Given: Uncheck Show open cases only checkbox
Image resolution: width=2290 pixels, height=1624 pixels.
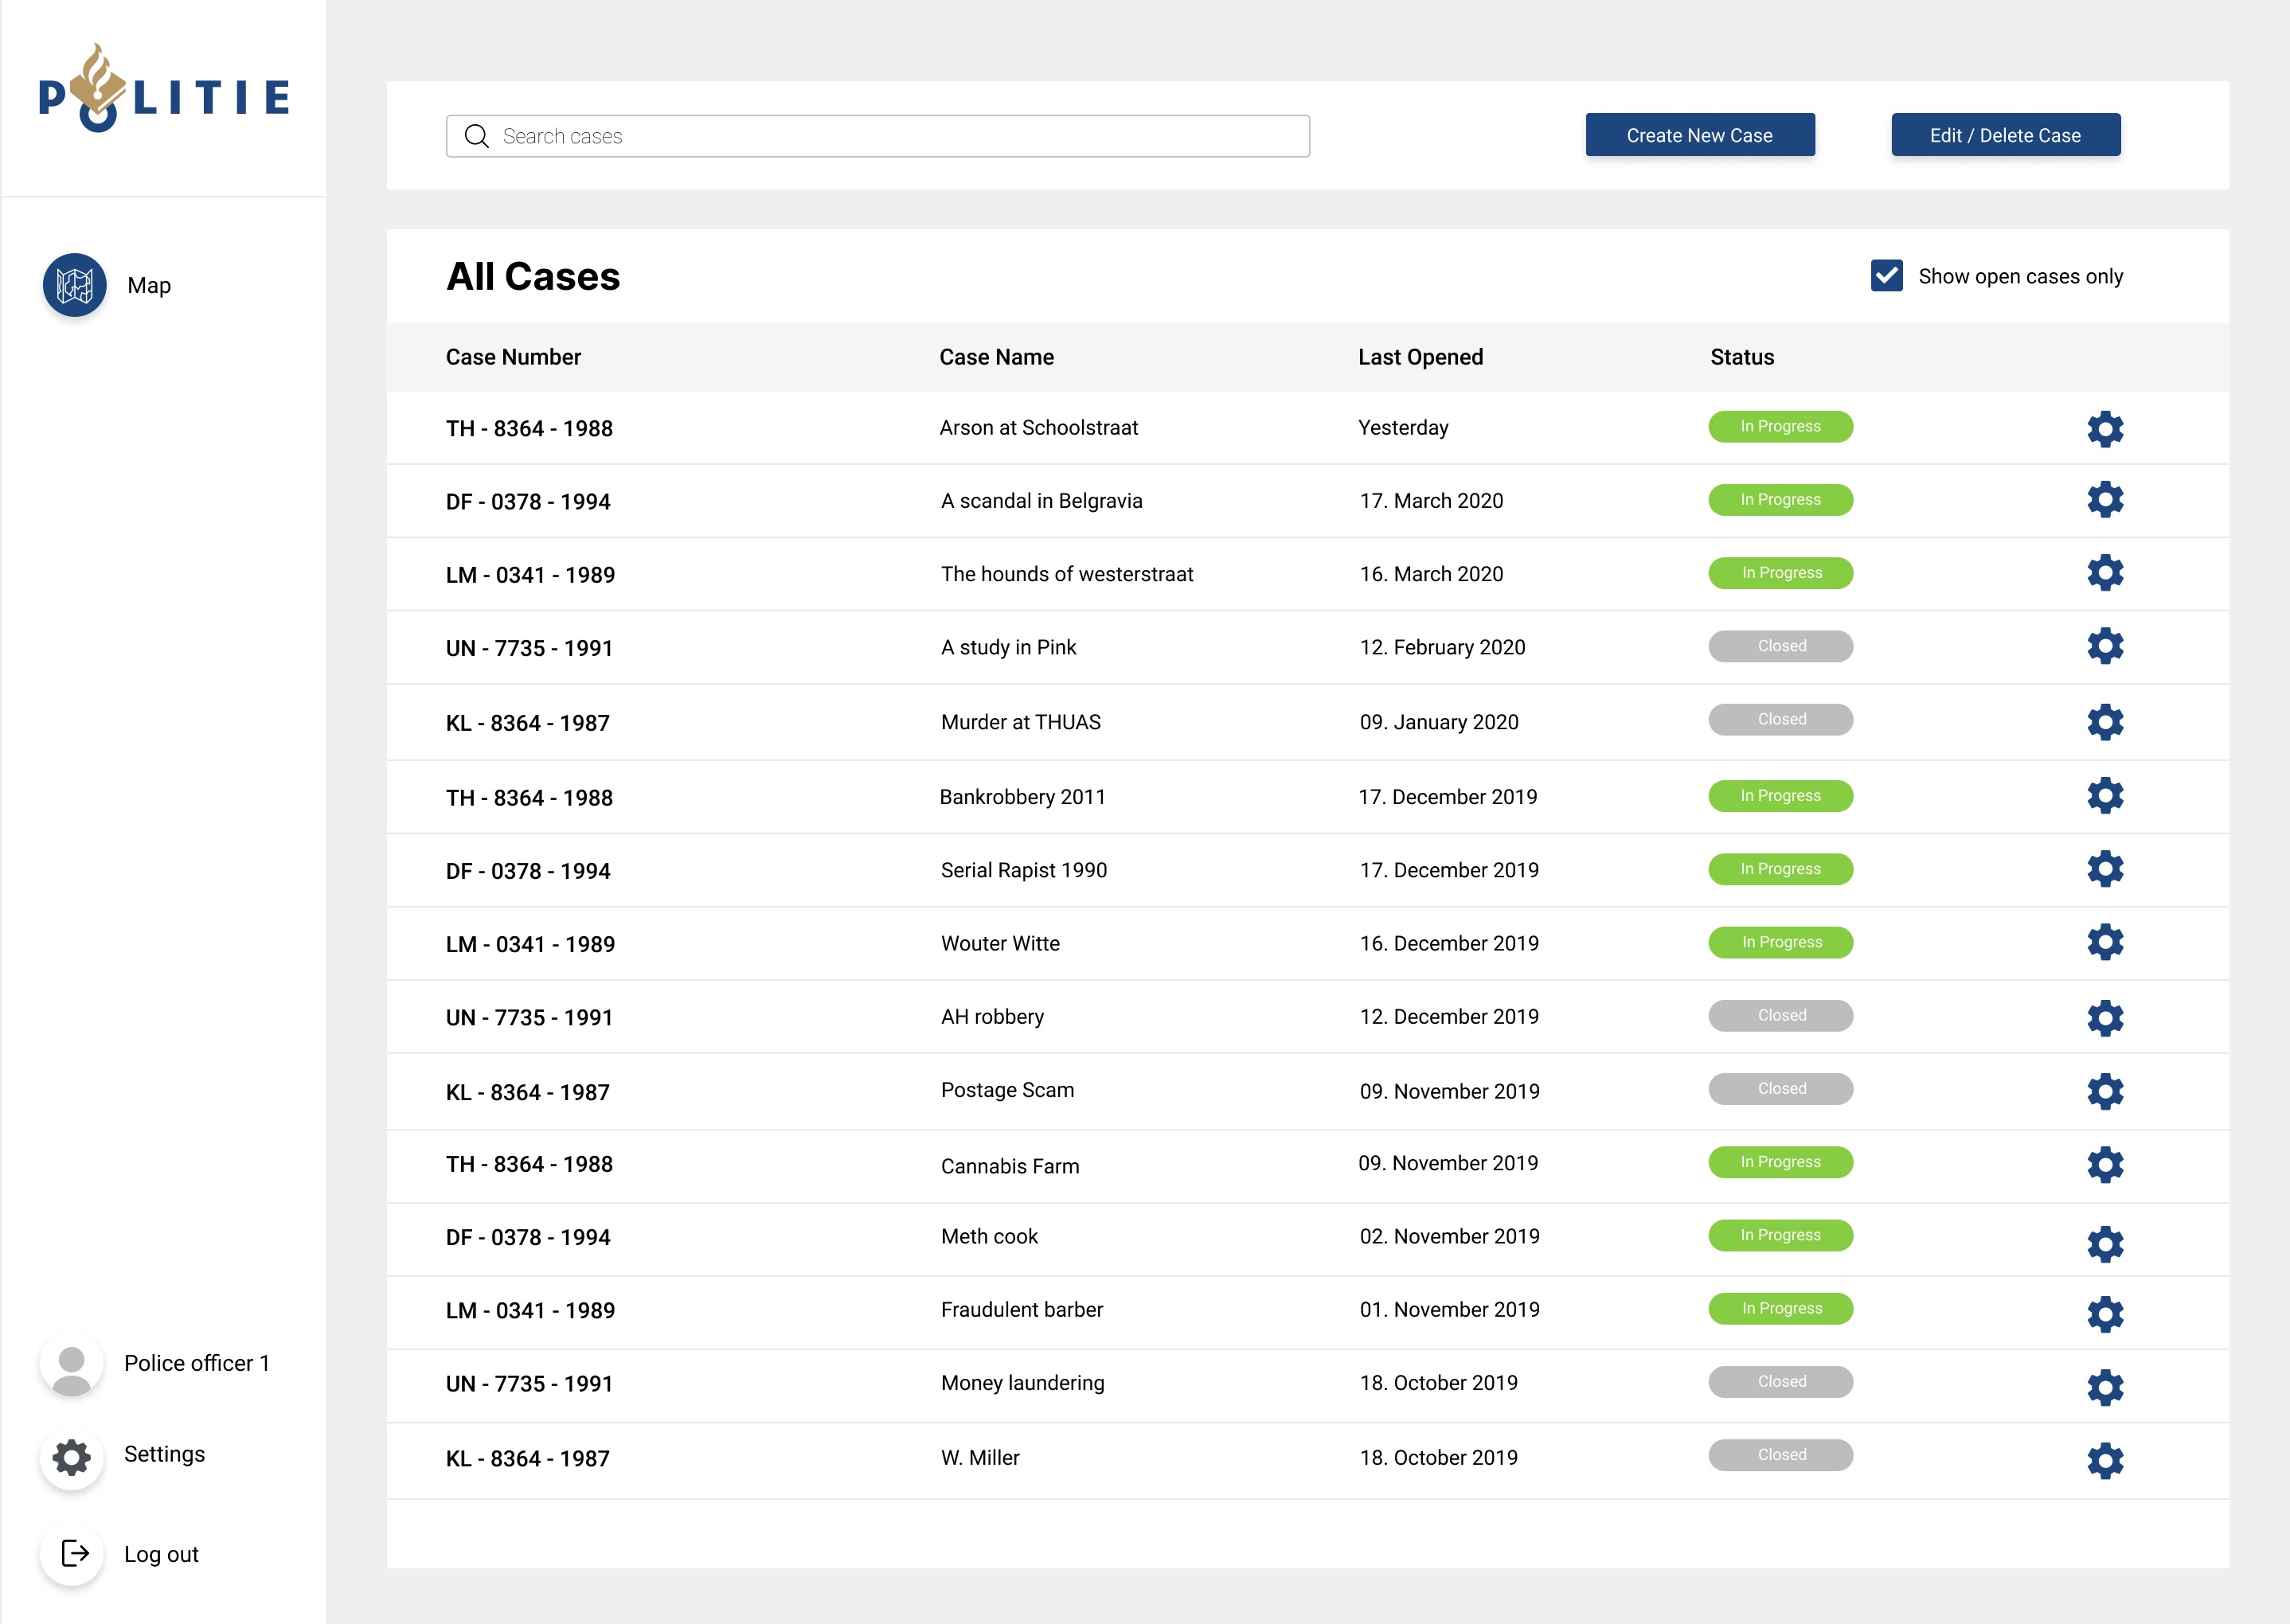Looking at the screenshot, I should pos(1886,276).
